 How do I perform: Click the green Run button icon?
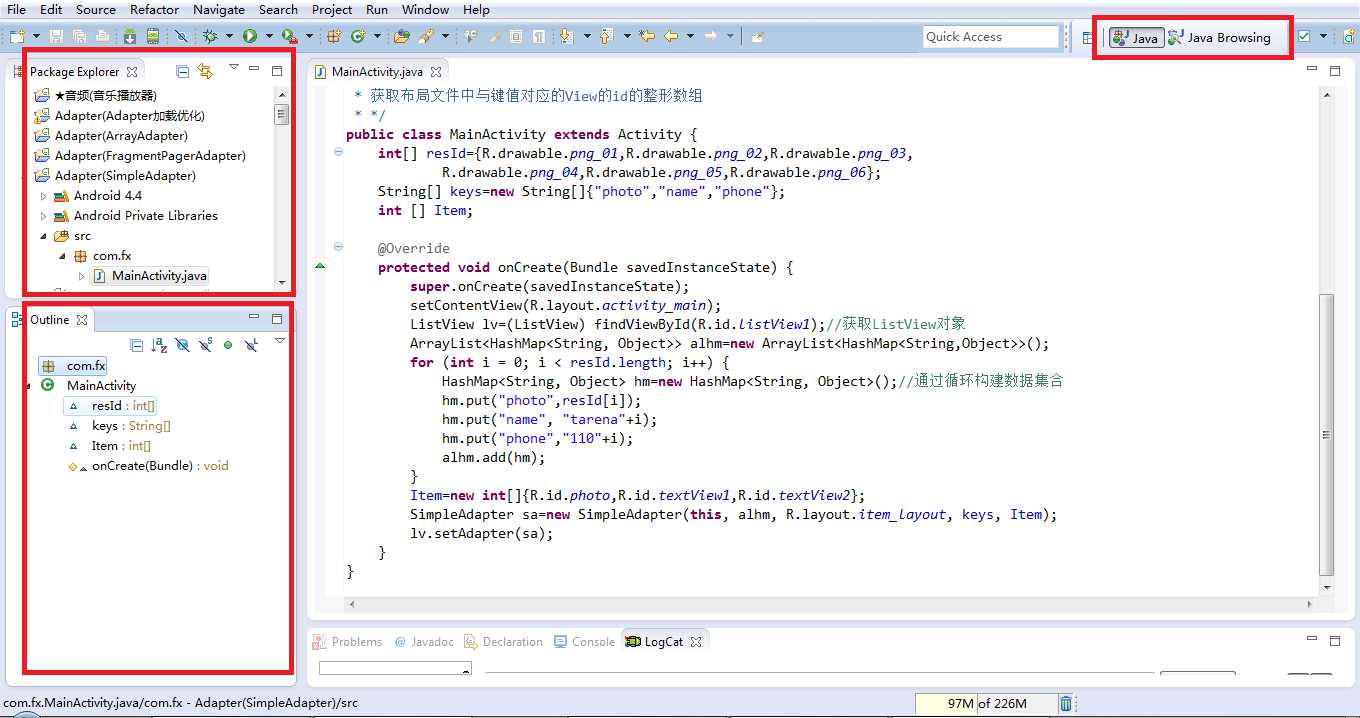249,36
